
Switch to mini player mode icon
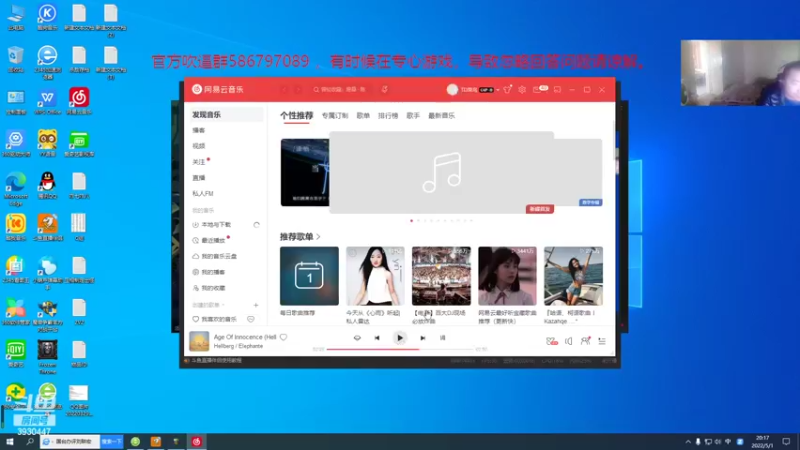pos(557,89)
